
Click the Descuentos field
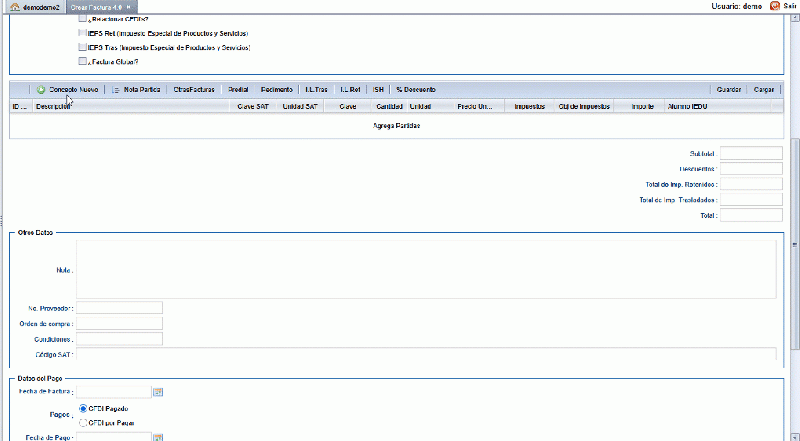[751, 168]
